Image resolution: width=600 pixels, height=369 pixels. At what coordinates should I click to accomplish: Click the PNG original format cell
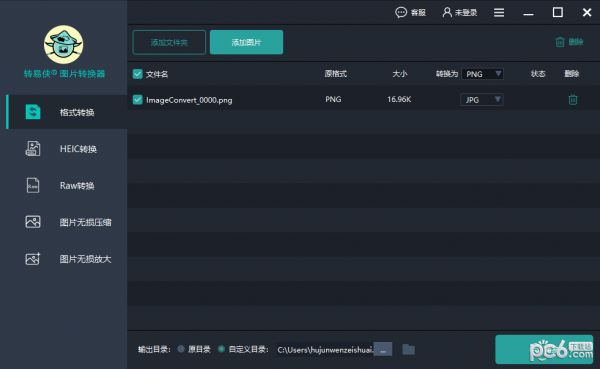coord(333,100)
